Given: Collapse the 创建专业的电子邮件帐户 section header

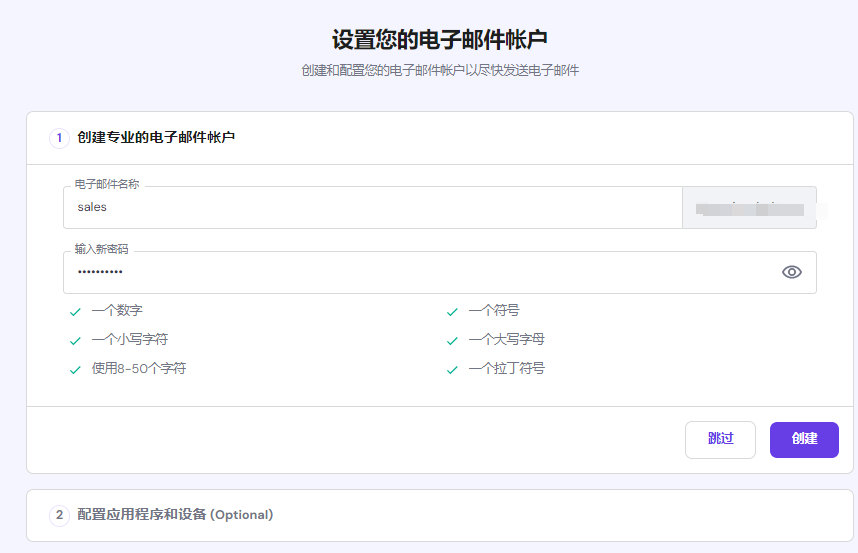Looking at the screenshot, I should 156,138.
